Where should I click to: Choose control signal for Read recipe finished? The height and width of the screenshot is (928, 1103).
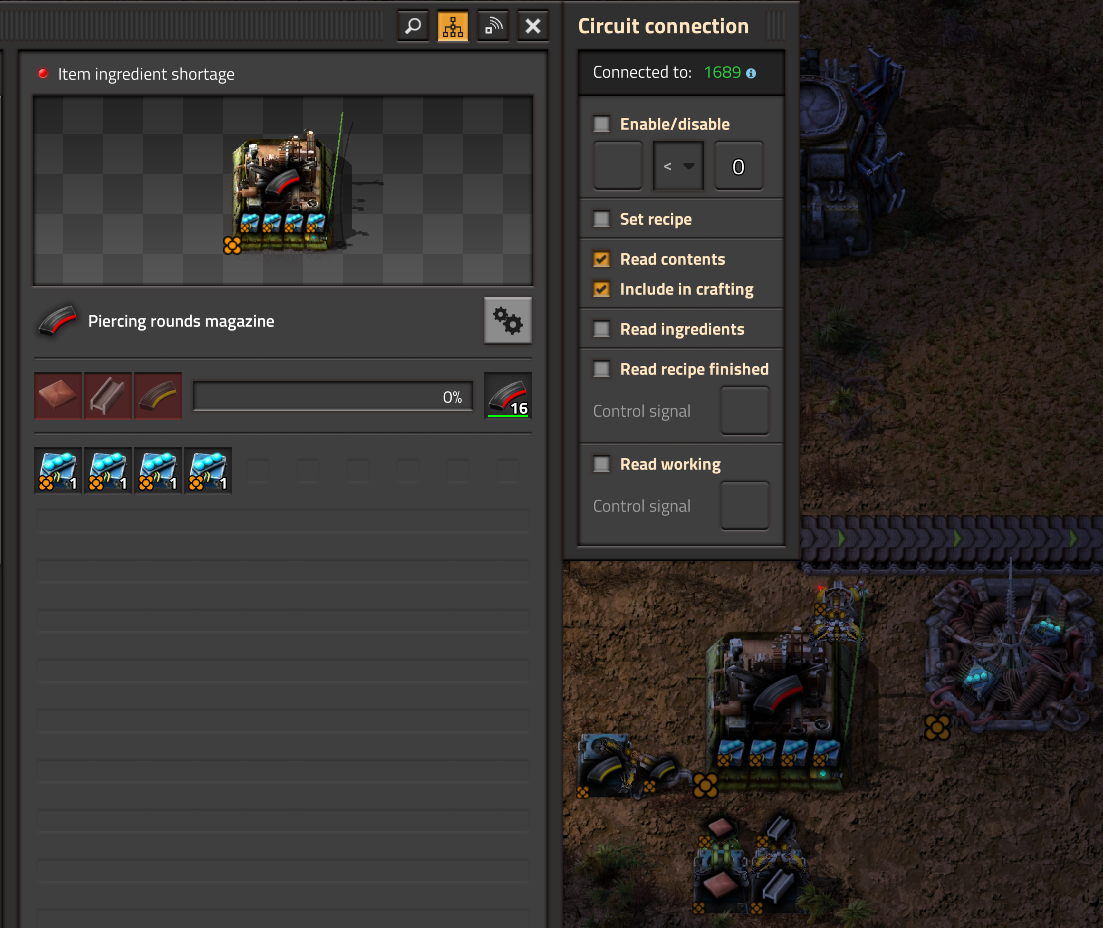[x=745, y=411]
